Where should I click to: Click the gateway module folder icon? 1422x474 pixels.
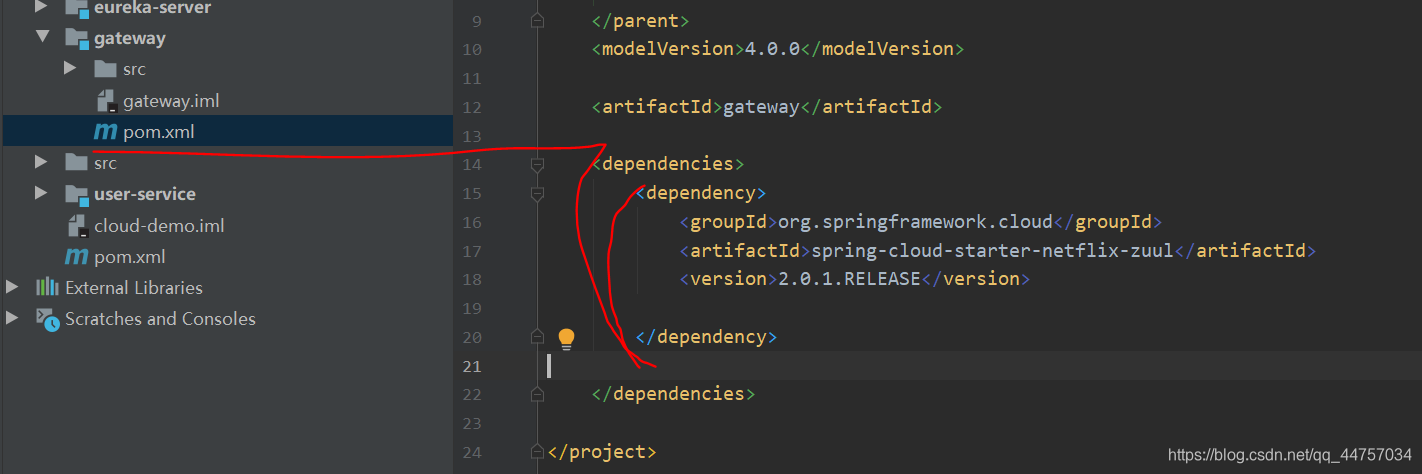76,39
